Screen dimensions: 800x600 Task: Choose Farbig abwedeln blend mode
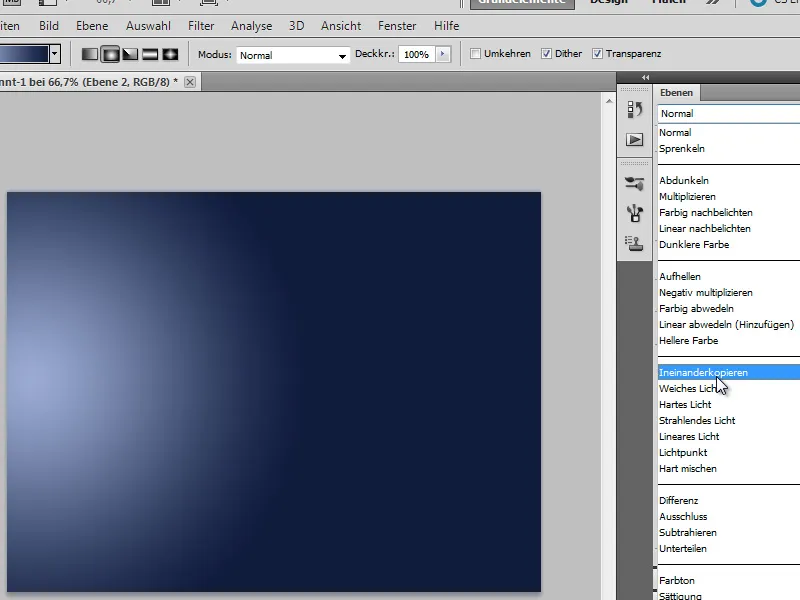click(x=729, y=309)
